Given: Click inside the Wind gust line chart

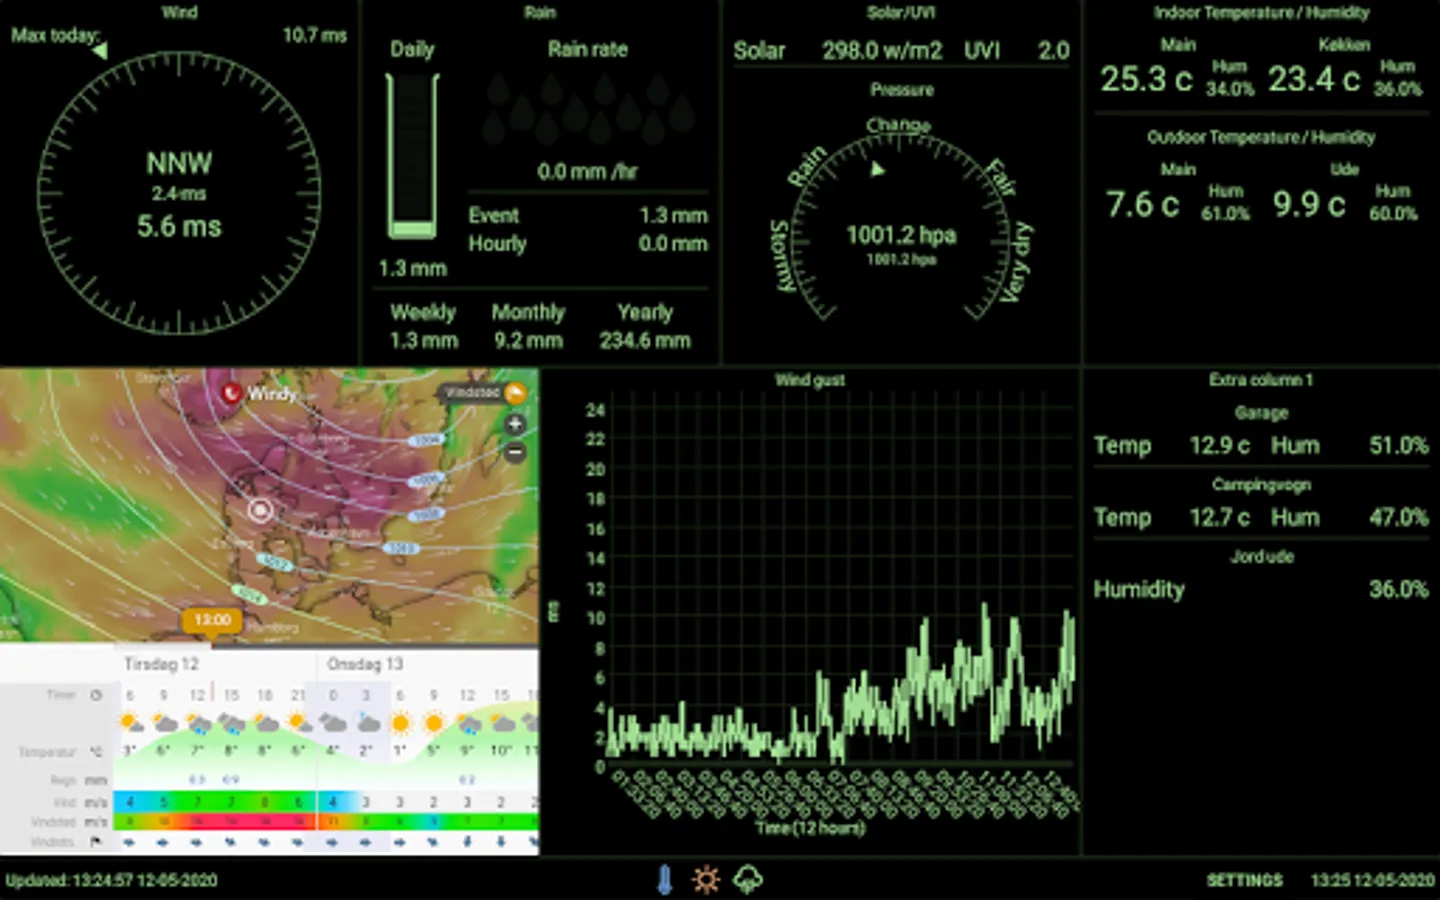Looking at the screenshot, I should (840, 580).
